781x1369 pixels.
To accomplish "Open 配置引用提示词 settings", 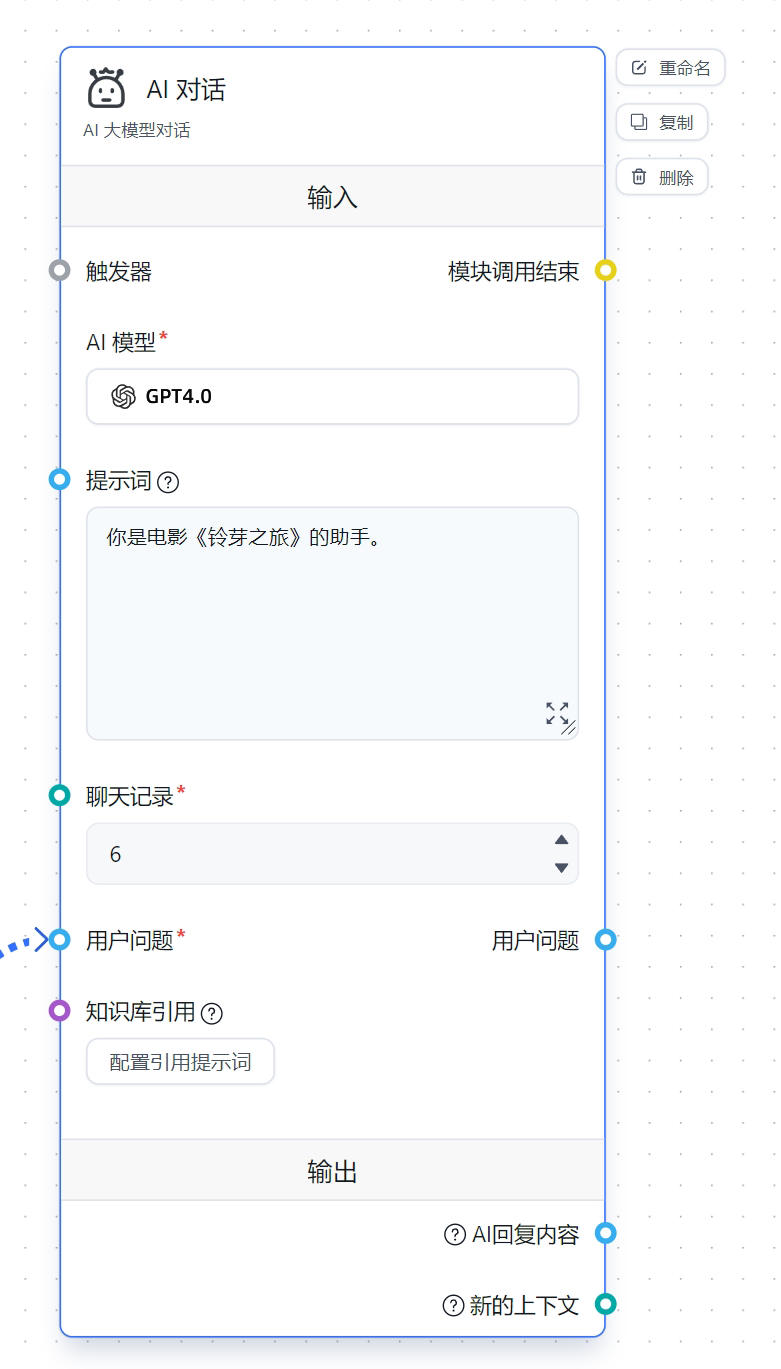I will (x=180, y=1062).
